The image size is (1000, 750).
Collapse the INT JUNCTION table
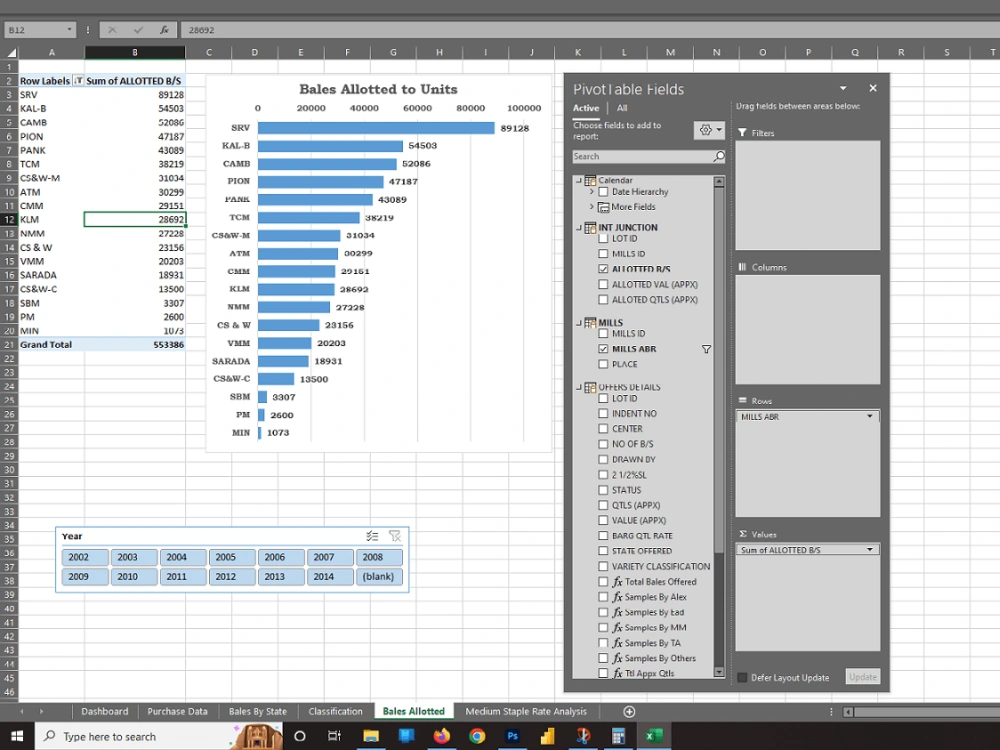click(578, 228)
